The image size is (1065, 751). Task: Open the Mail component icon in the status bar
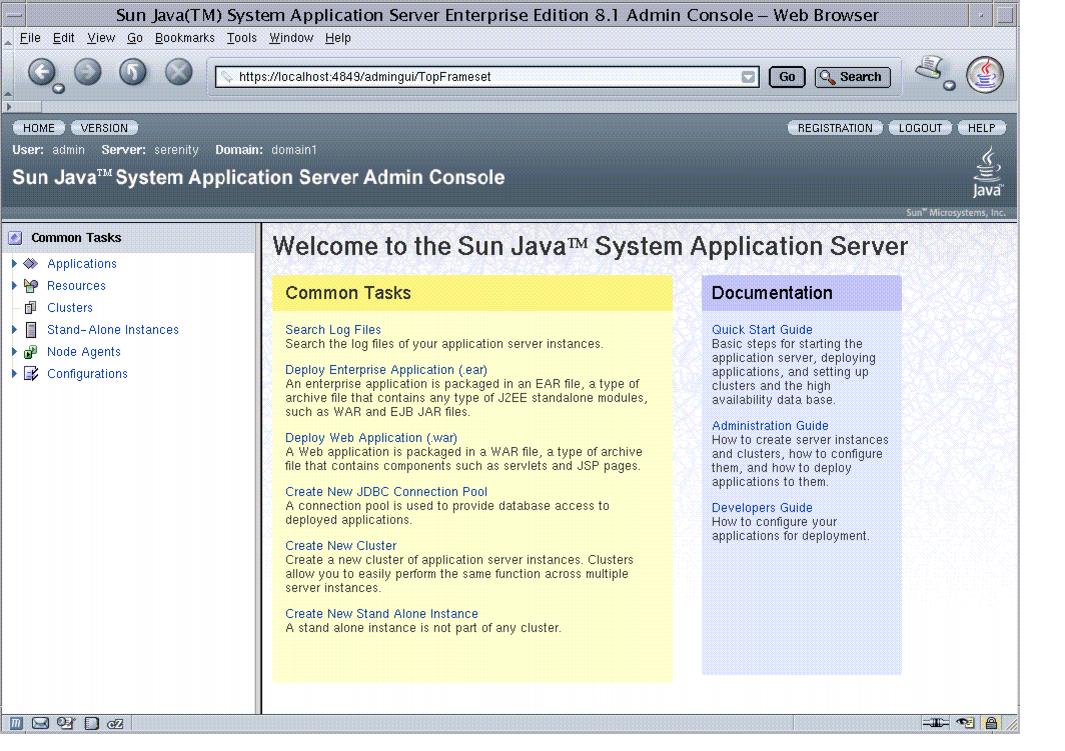(40, 723)
